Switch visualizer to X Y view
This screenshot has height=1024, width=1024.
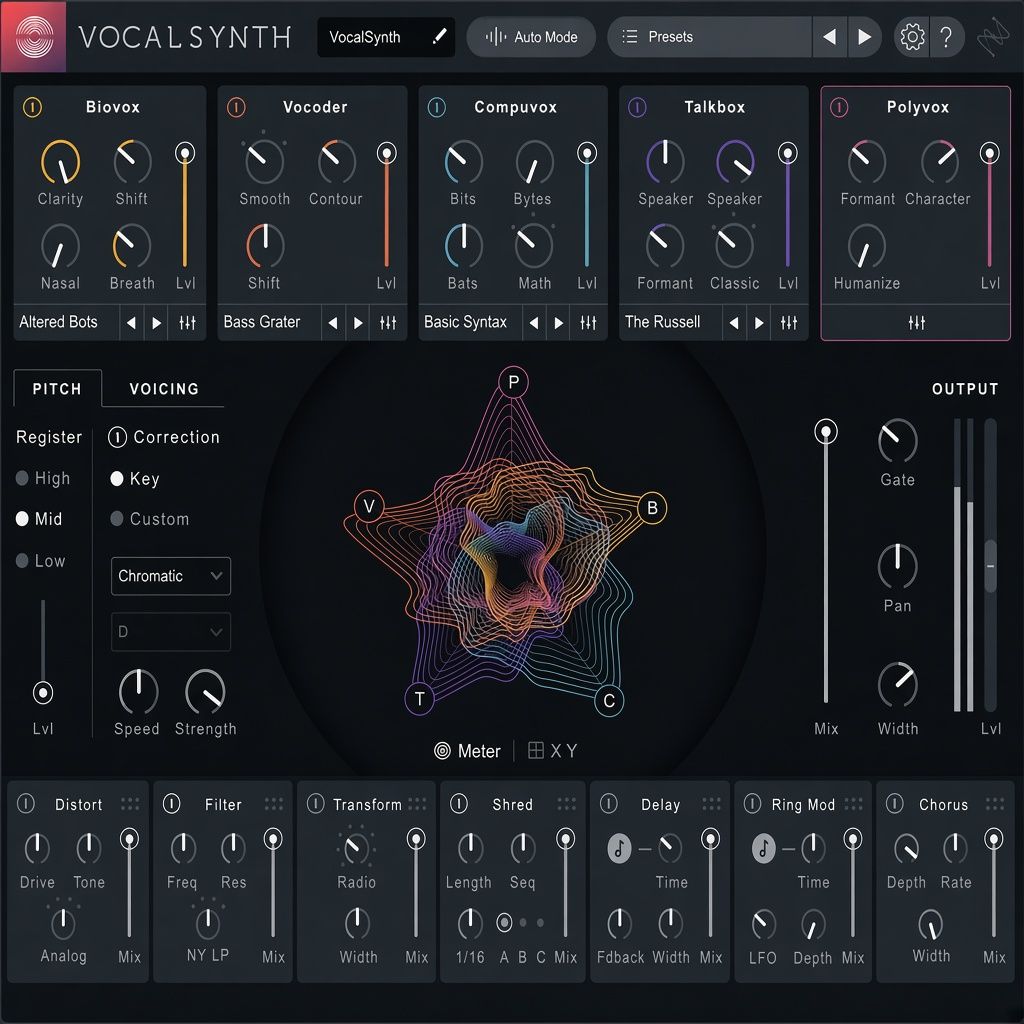[x=552, y=751]
